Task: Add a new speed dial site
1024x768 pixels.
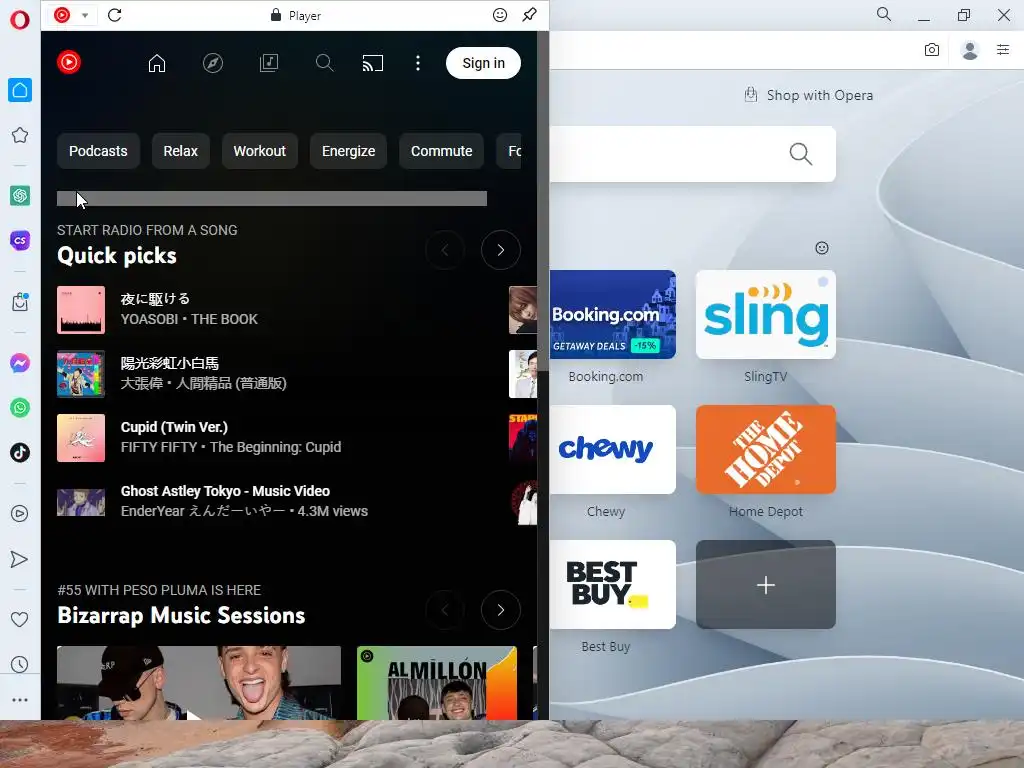Action: pyautogui.click(x=766, y=584)
